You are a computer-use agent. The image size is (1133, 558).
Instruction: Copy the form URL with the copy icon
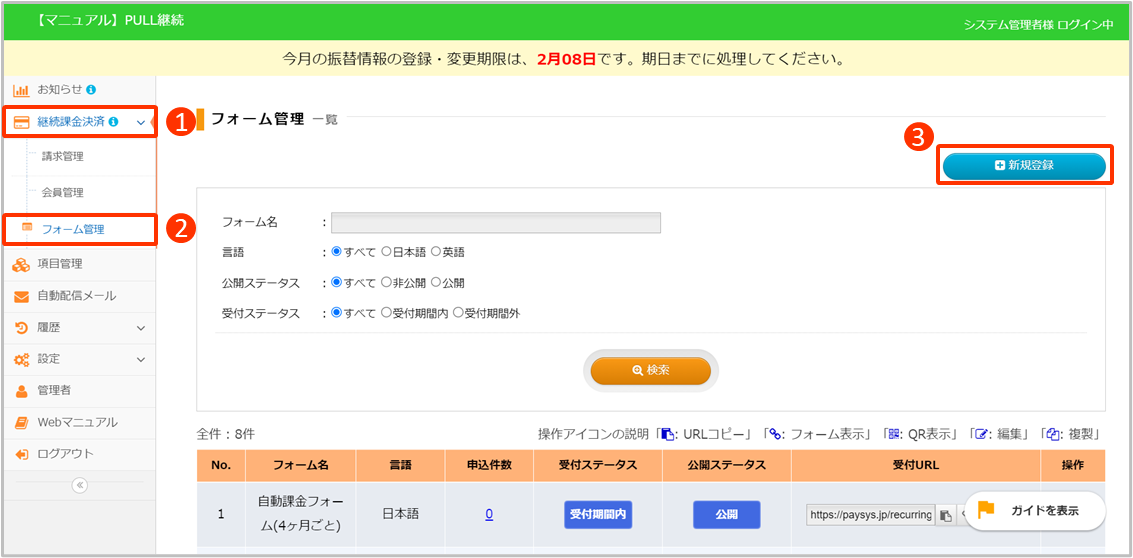coord(945,515)
